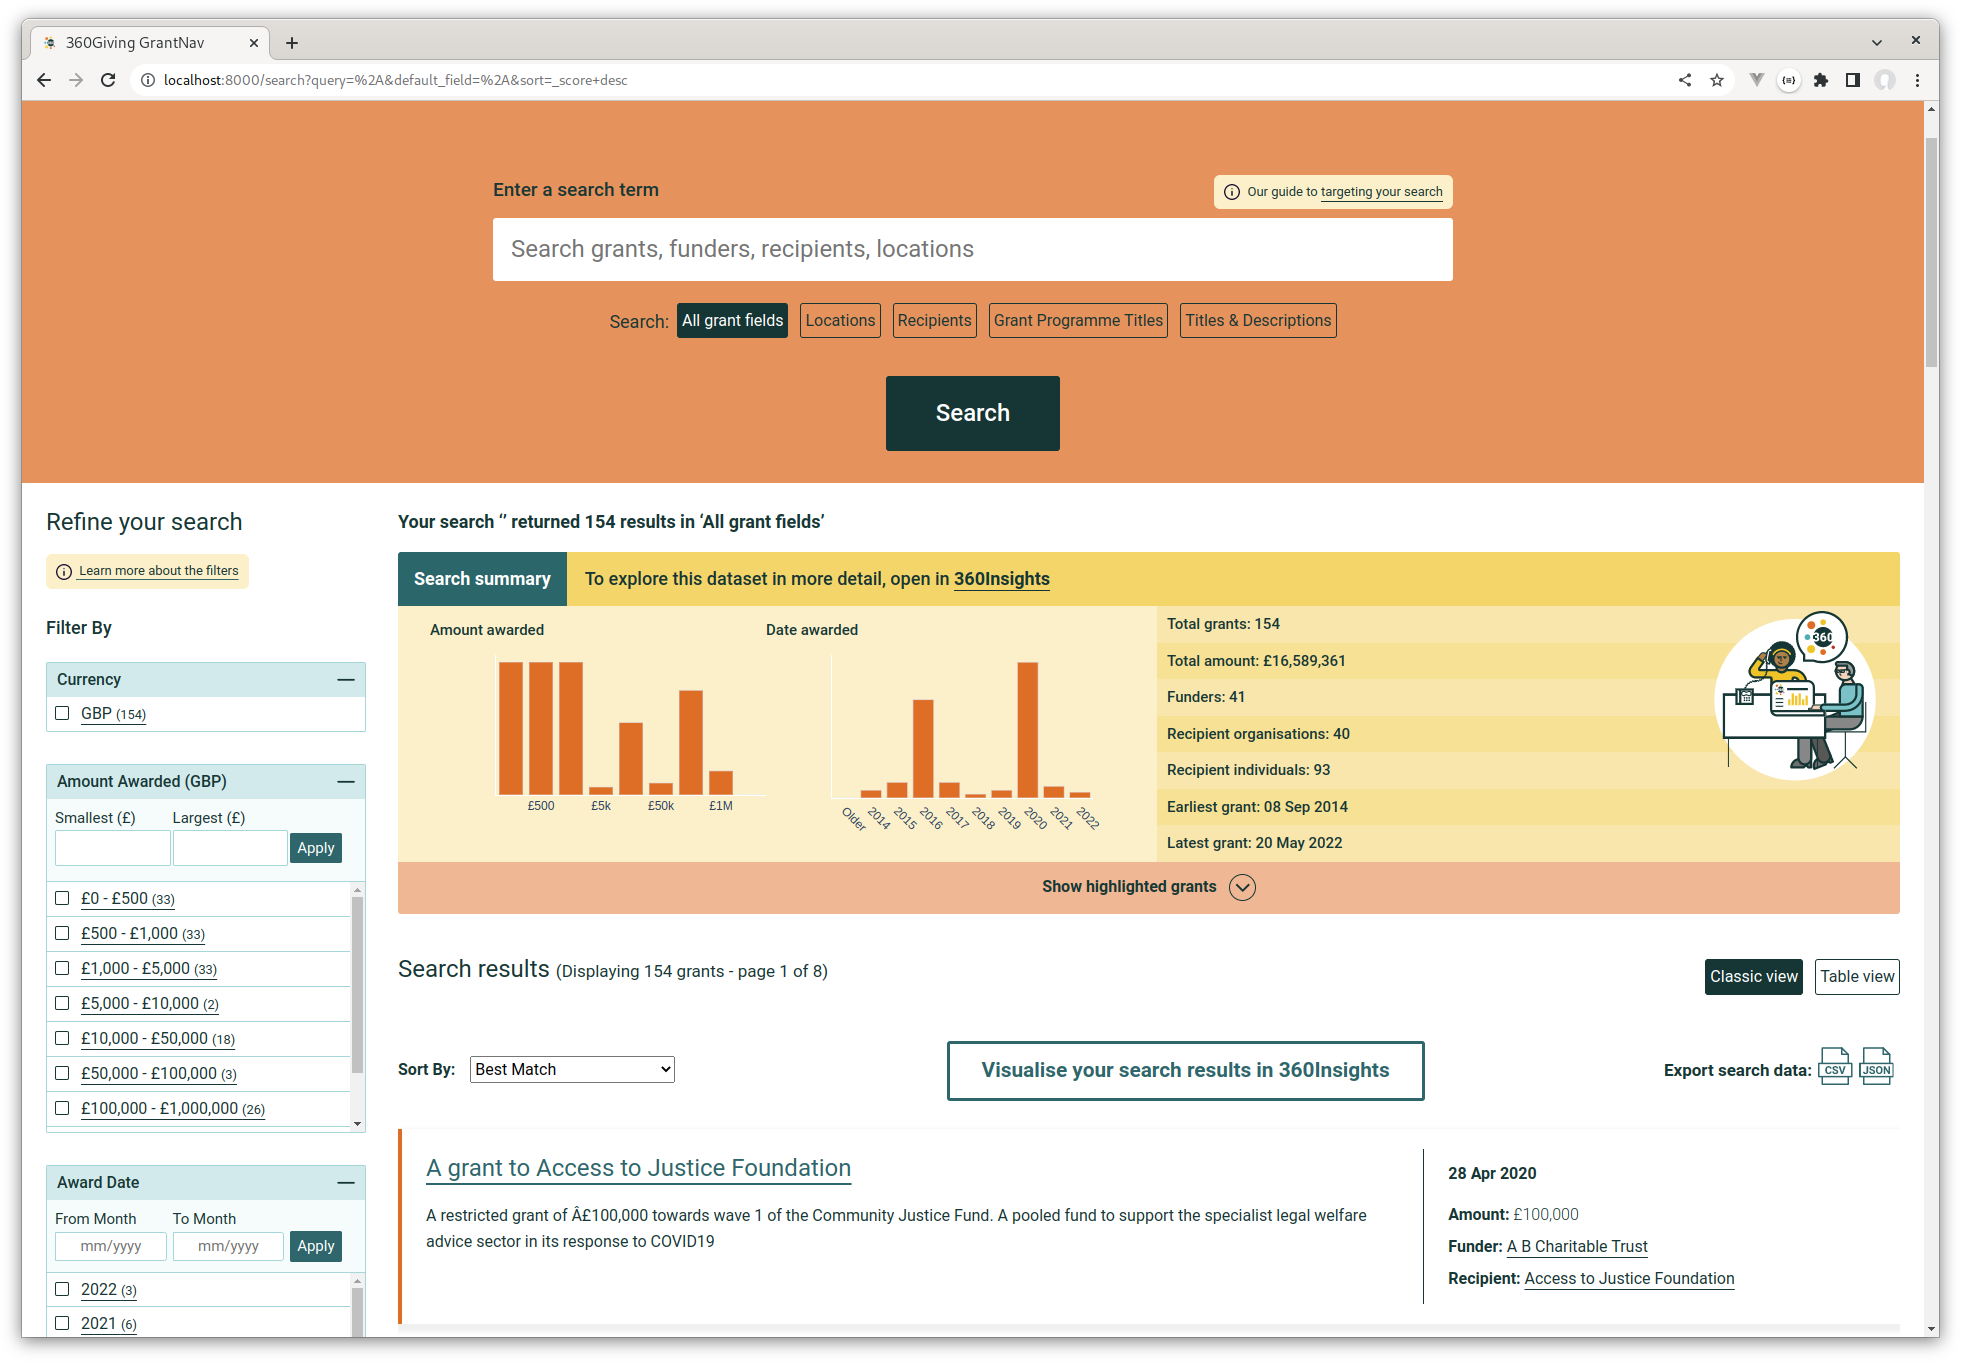Export search data as CSV
This screenshot has width=1961, height=1362.
pos(1834,1066)
